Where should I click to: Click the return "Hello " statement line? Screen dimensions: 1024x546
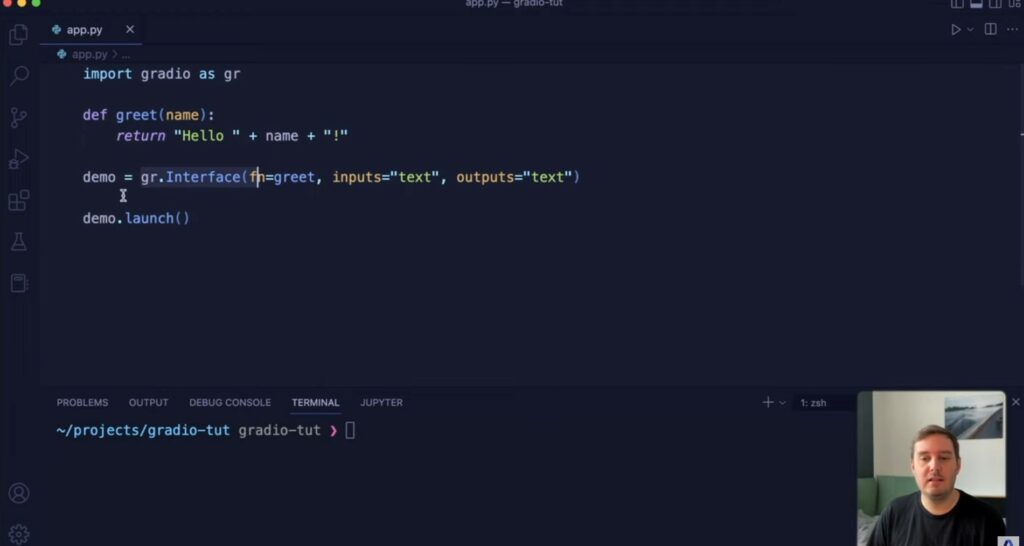coord(232,136)
